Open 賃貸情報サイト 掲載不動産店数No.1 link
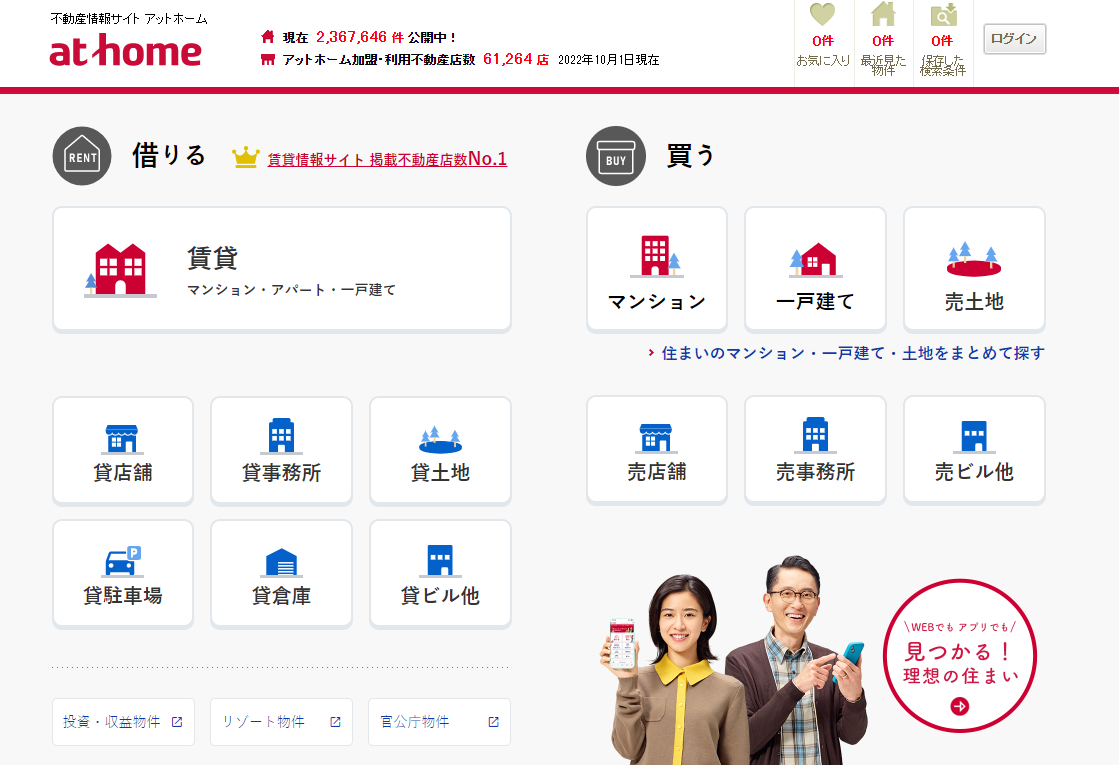The image size is (1119, 765). (387, 158)
